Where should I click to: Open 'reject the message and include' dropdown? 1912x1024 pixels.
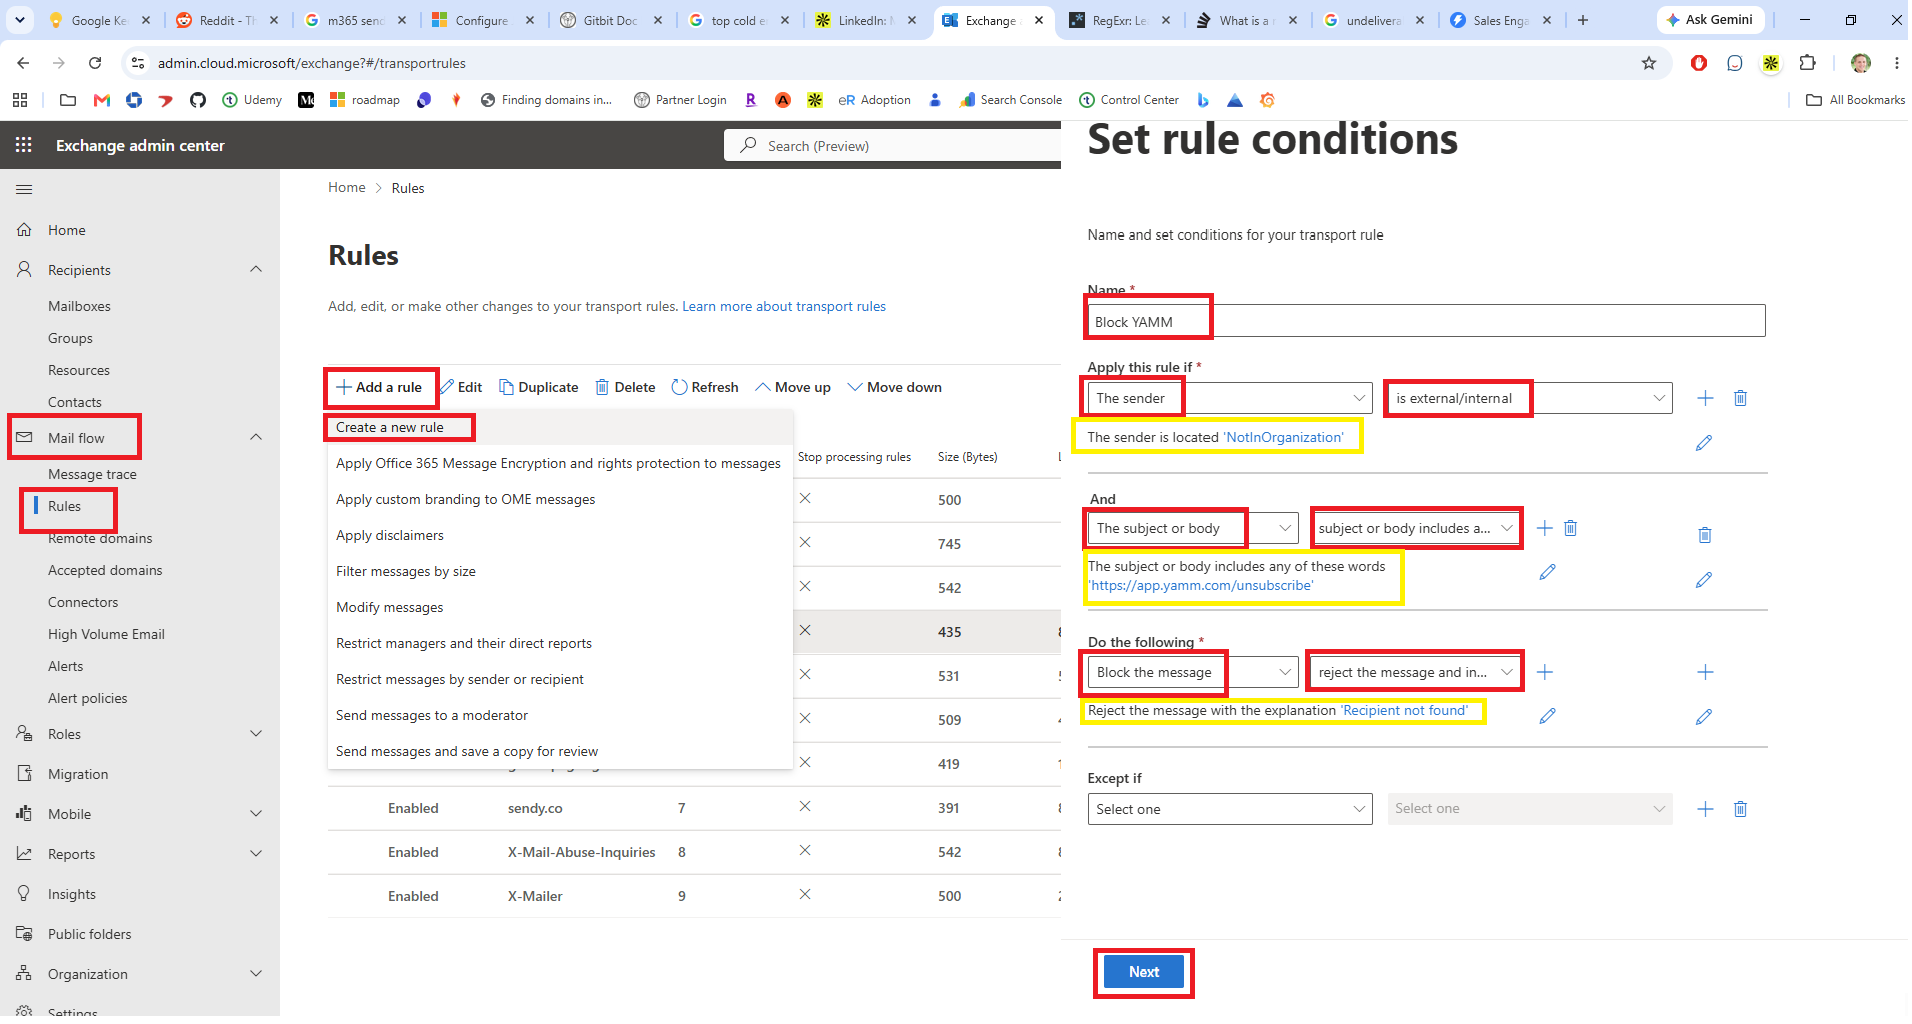point(1415,672)
